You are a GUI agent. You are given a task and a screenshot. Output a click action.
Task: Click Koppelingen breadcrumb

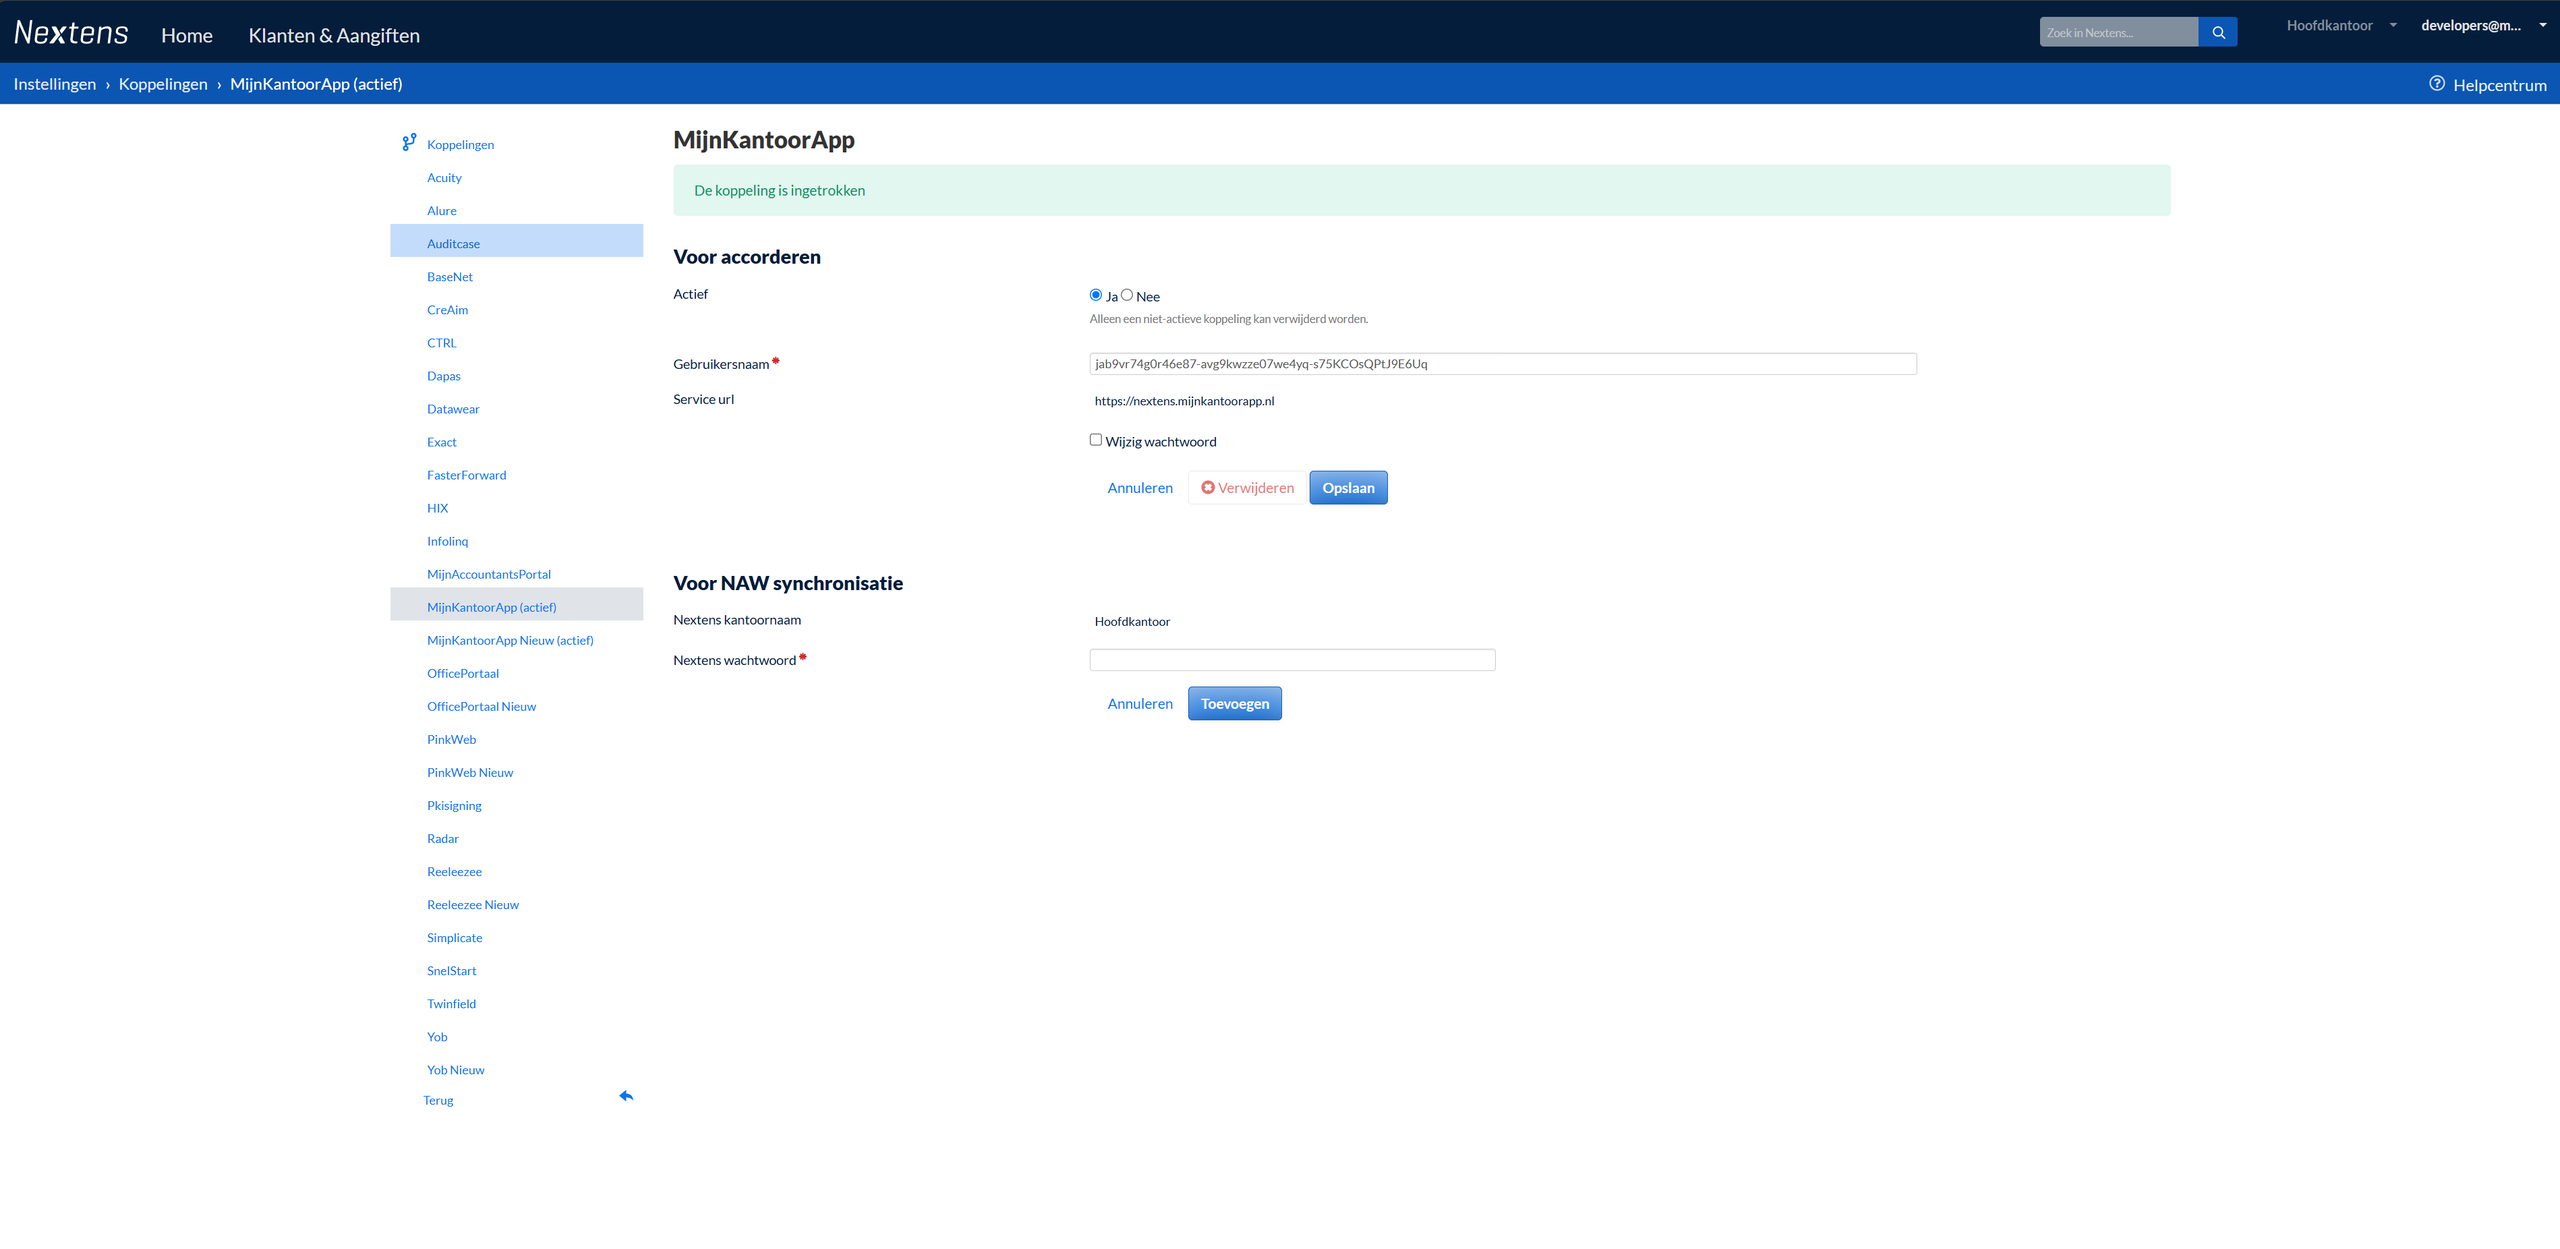[163, 84]
